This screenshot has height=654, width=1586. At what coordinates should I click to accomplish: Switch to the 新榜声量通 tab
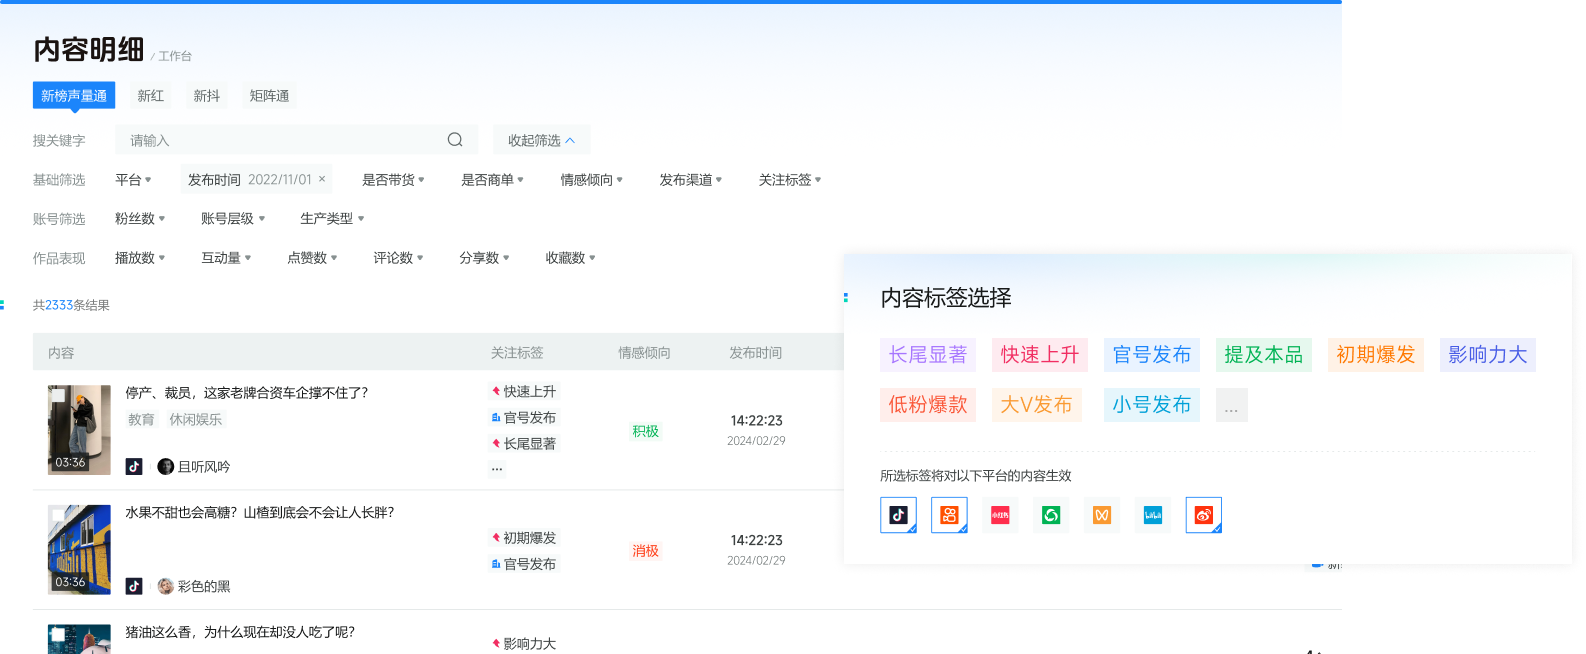tap(74, 95)
